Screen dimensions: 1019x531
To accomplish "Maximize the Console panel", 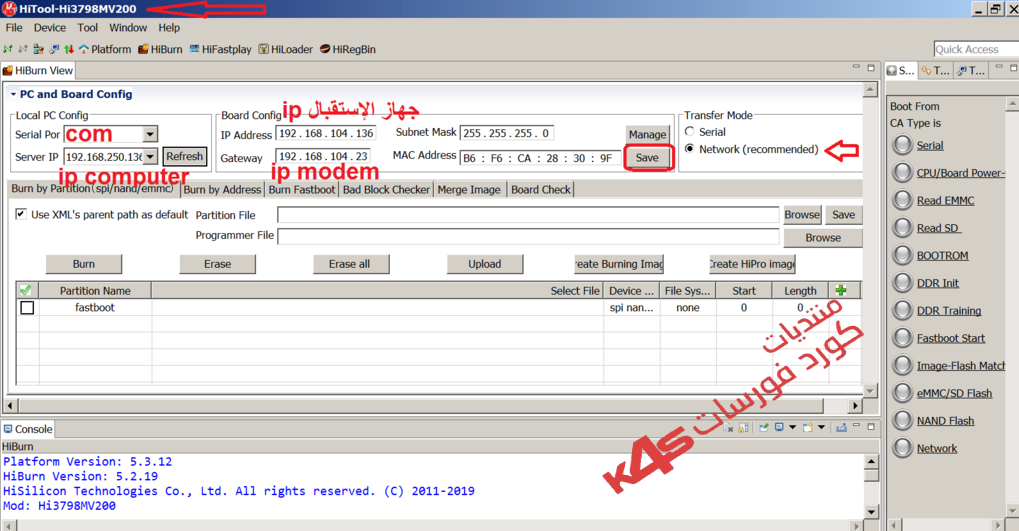I will (x=871, y=426).
